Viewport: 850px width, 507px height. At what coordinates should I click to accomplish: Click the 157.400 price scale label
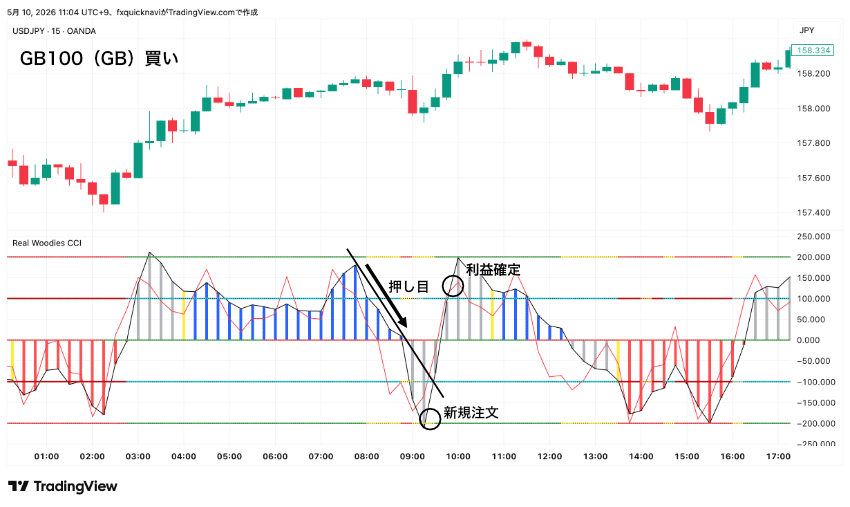[813, 213]
